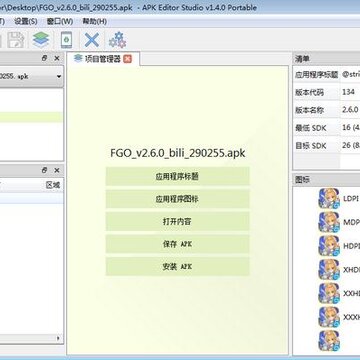The height and width of the screenshot is (360, 360).
Task: Select the highlighted blue row under the 区域 header
Action: 31,198
